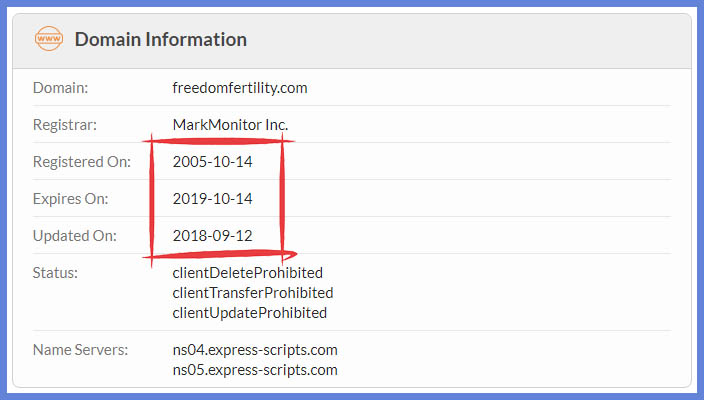Image resolution: width=704 pixels, height=400 pixels.
Task: Click the 2005-10-14 registration date
Action: pyautogui.click(x=212, y=162)
